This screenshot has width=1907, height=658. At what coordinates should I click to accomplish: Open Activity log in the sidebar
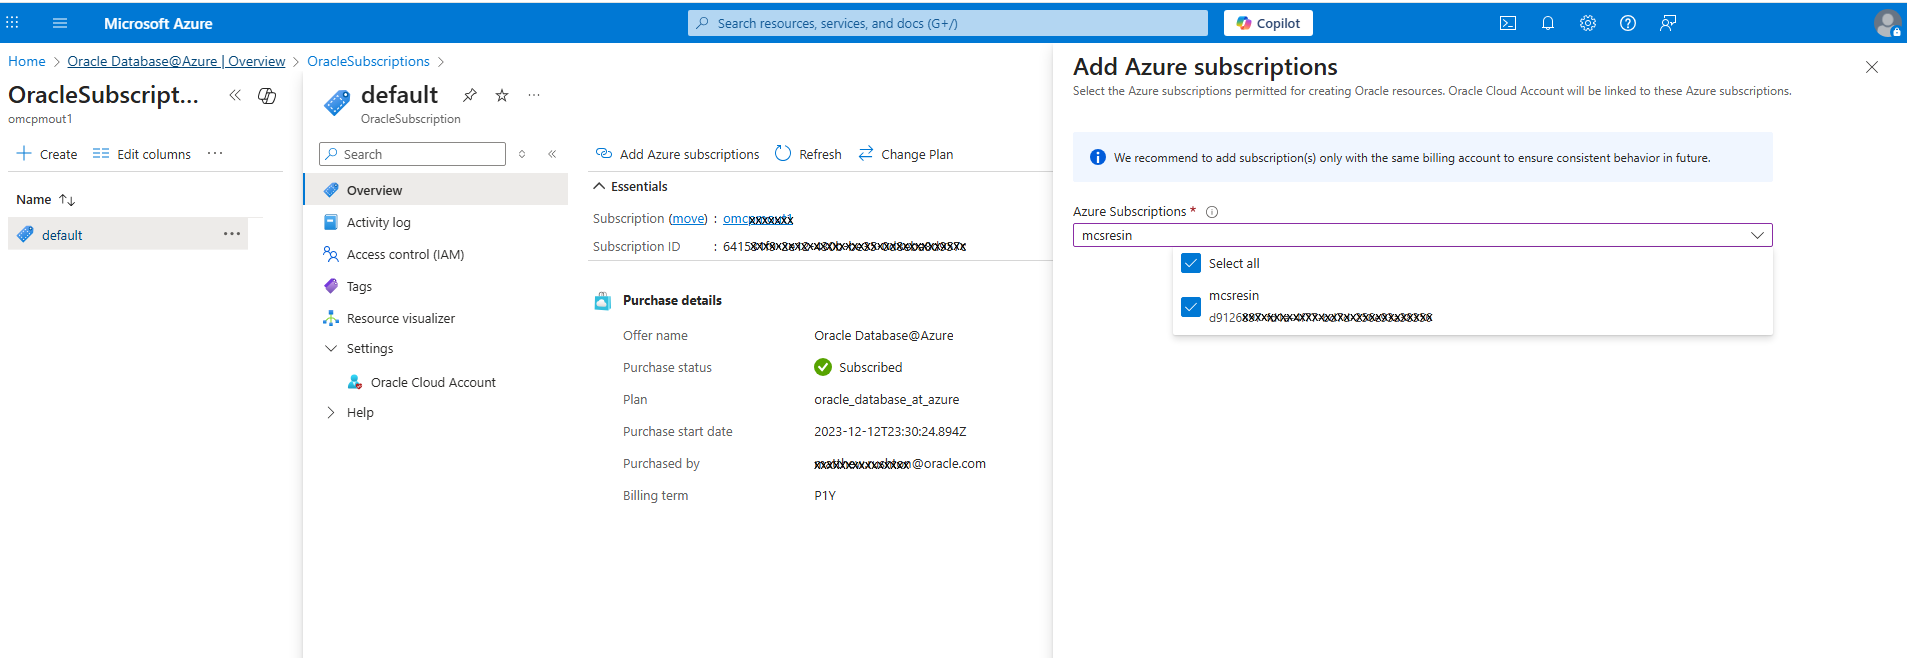378,222
